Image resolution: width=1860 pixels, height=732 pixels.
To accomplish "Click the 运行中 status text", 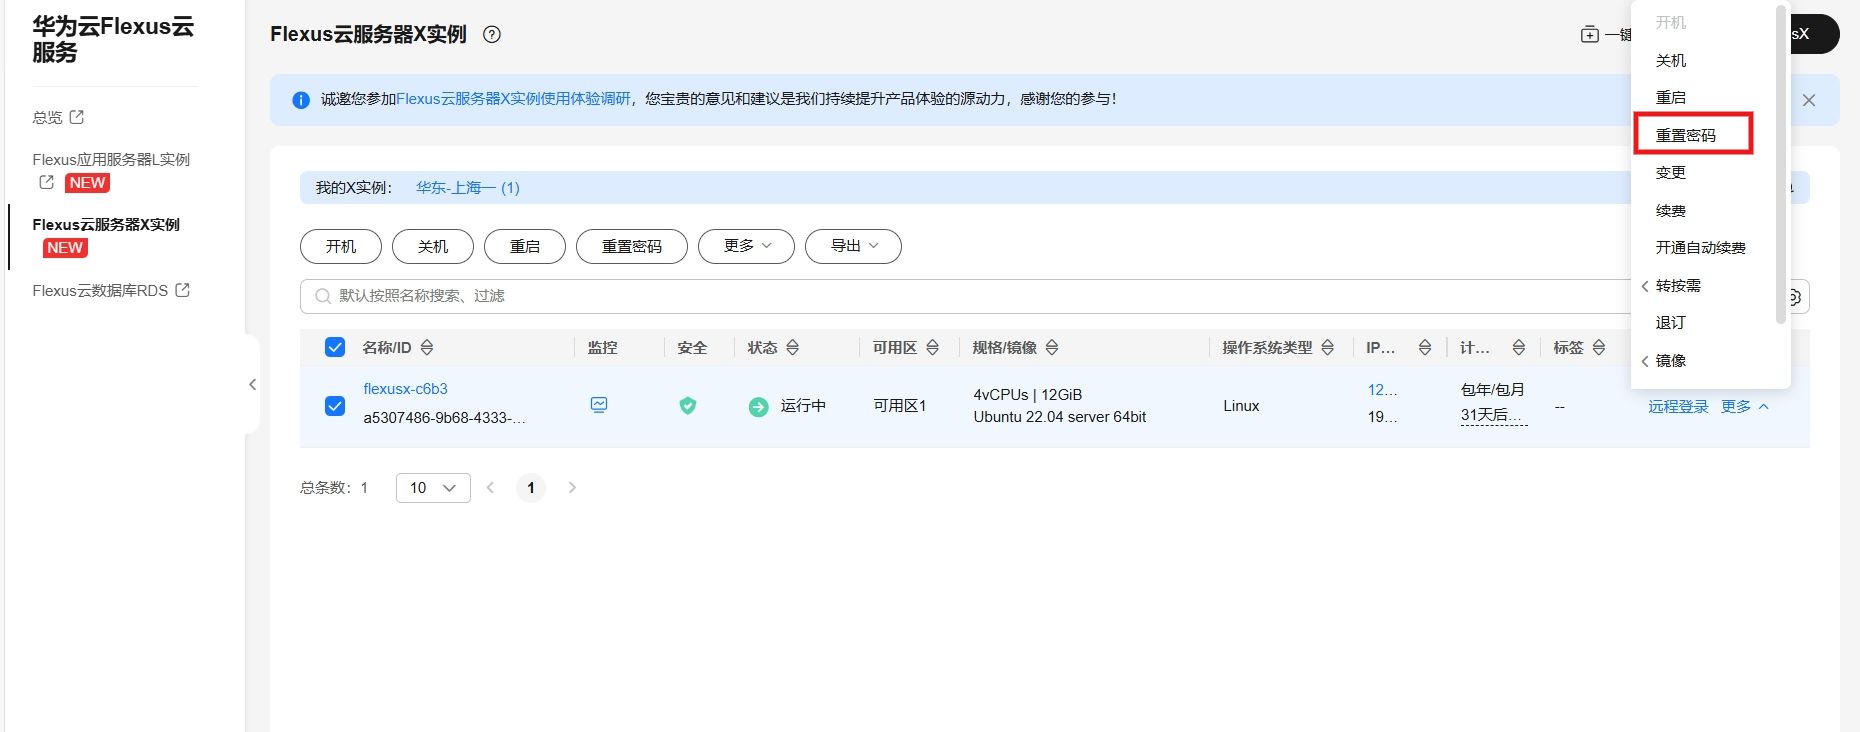I will [803, 406].
